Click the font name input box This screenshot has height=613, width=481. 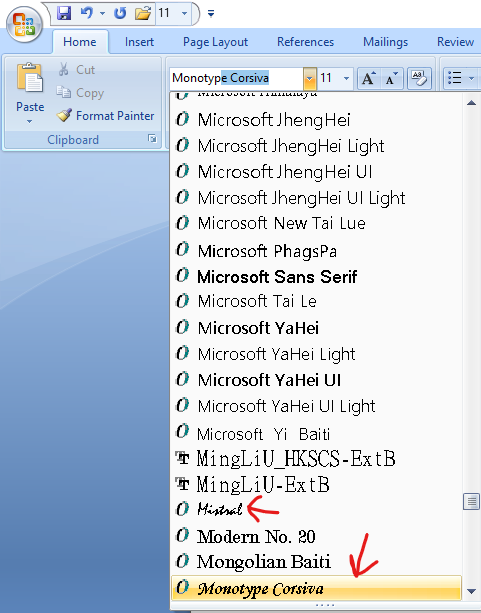click(236, 78)
